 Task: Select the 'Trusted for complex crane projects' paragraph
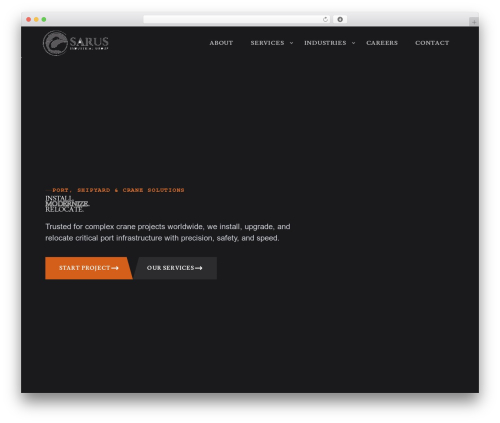pyautogui.click(x=168, y=232)
